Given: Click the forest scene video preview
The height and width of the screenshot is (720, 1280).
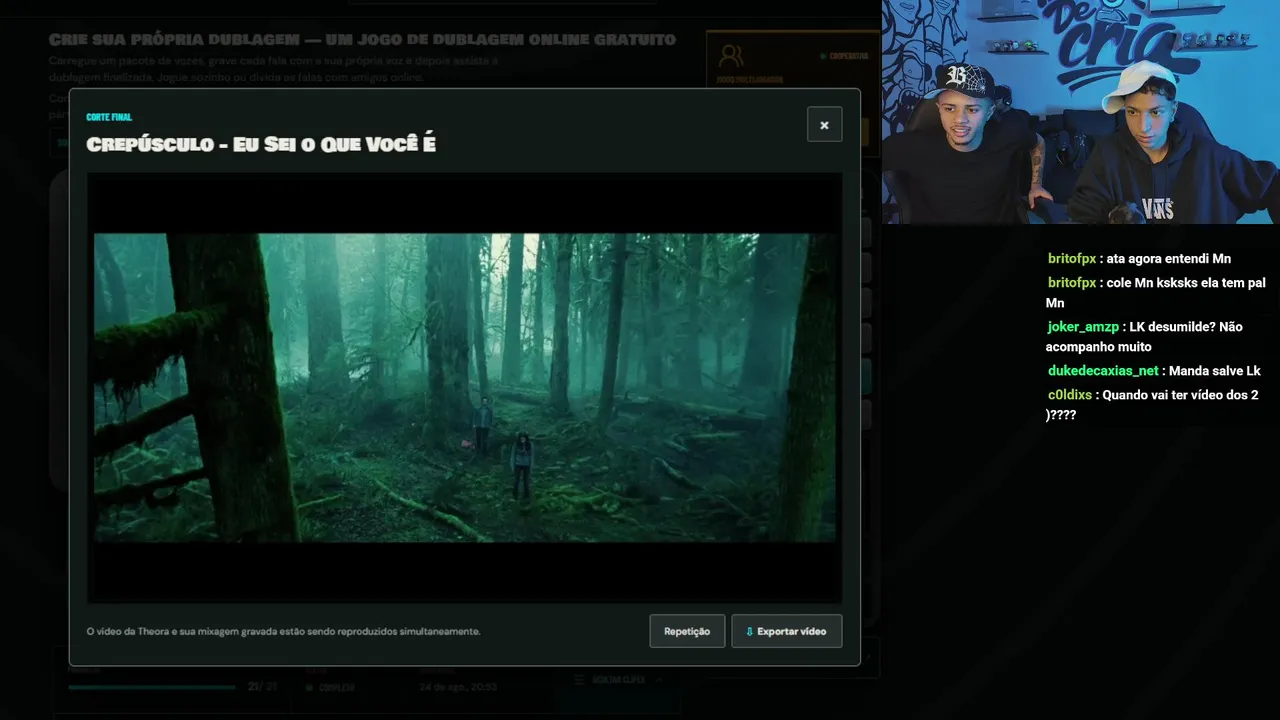Looking at the screenshot, I should pyautogui.click(x=464, y=388).
